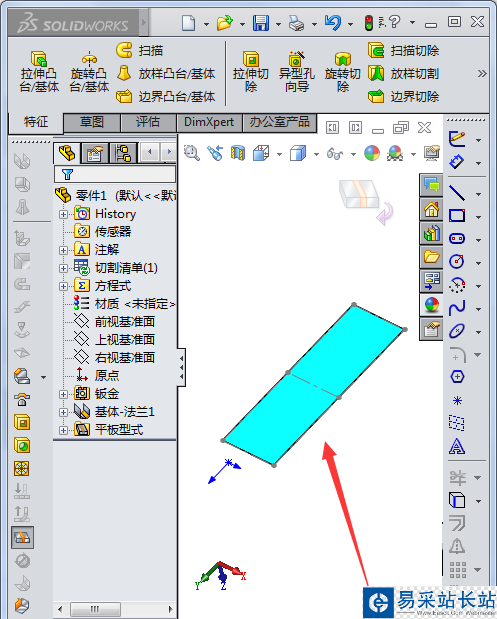
Task: Click the Help question mark icon
Action: [x=393, y=22]
